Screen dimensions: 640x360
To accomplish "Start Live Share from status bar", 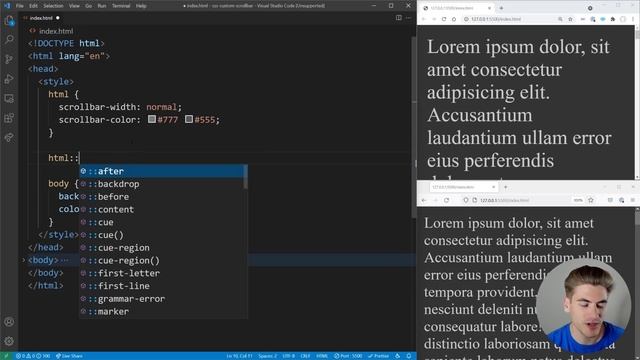I will click(x=69, y=356).
